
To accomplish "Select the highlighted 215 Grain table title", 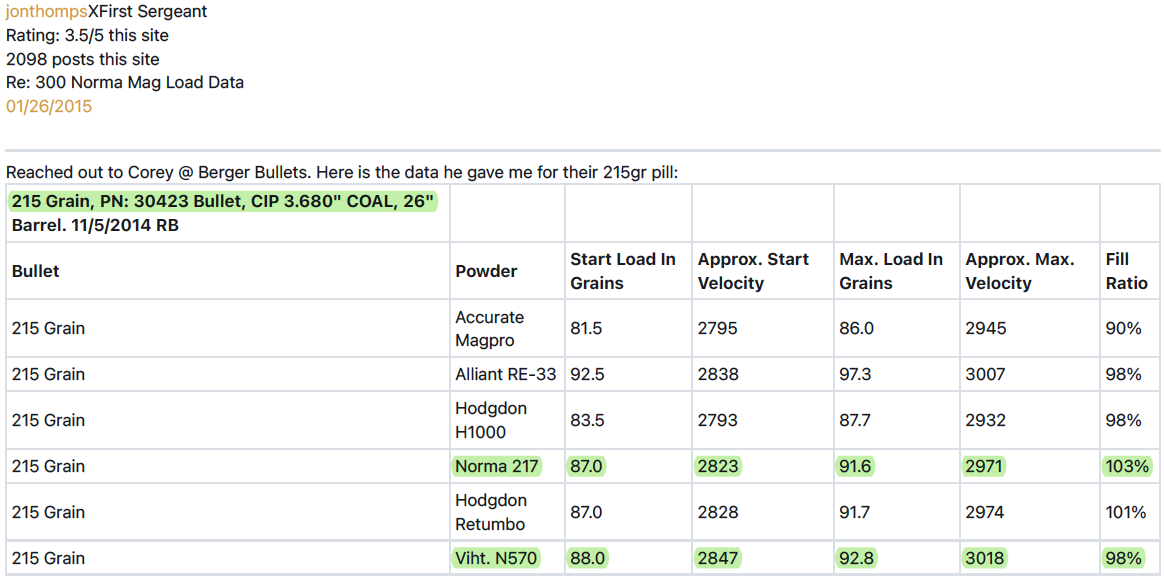I will coord(223,202).
